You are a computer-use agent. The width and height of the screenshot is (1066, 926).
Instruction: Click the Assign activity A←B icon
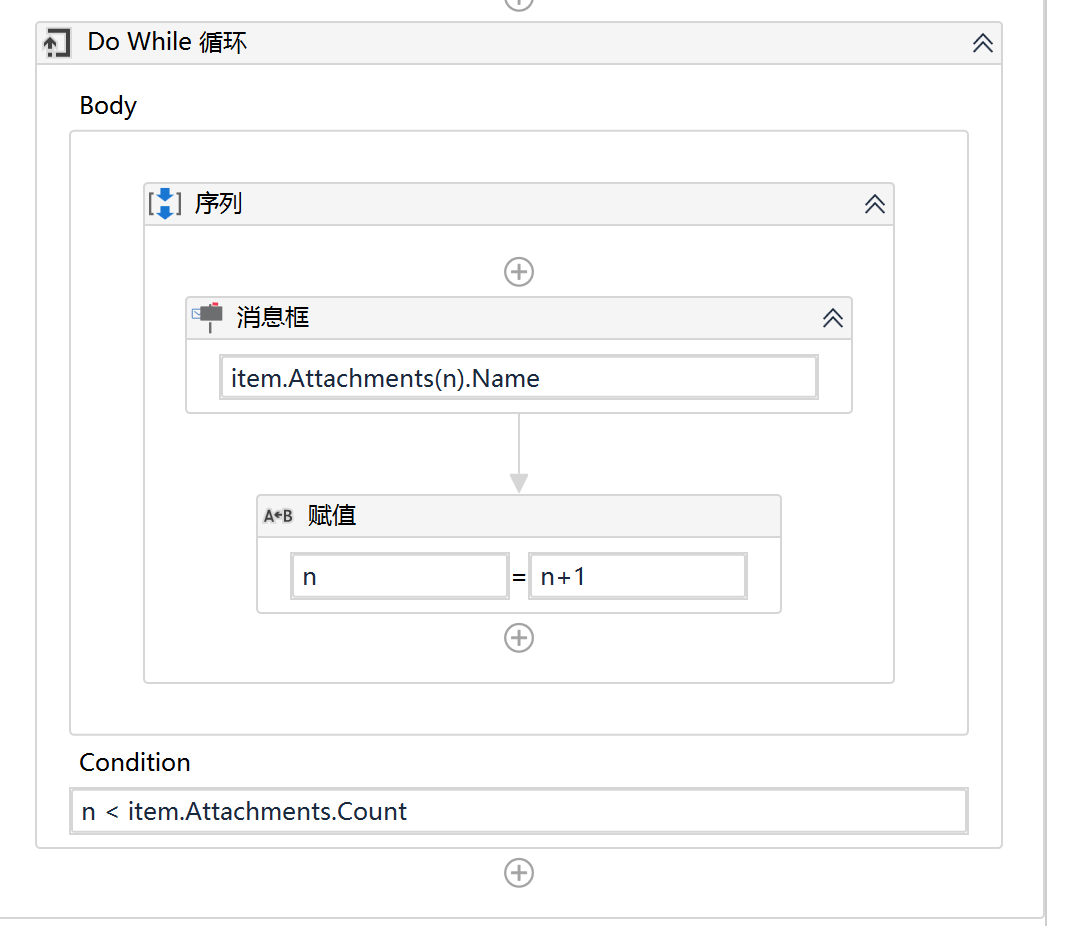coord(278,516)
